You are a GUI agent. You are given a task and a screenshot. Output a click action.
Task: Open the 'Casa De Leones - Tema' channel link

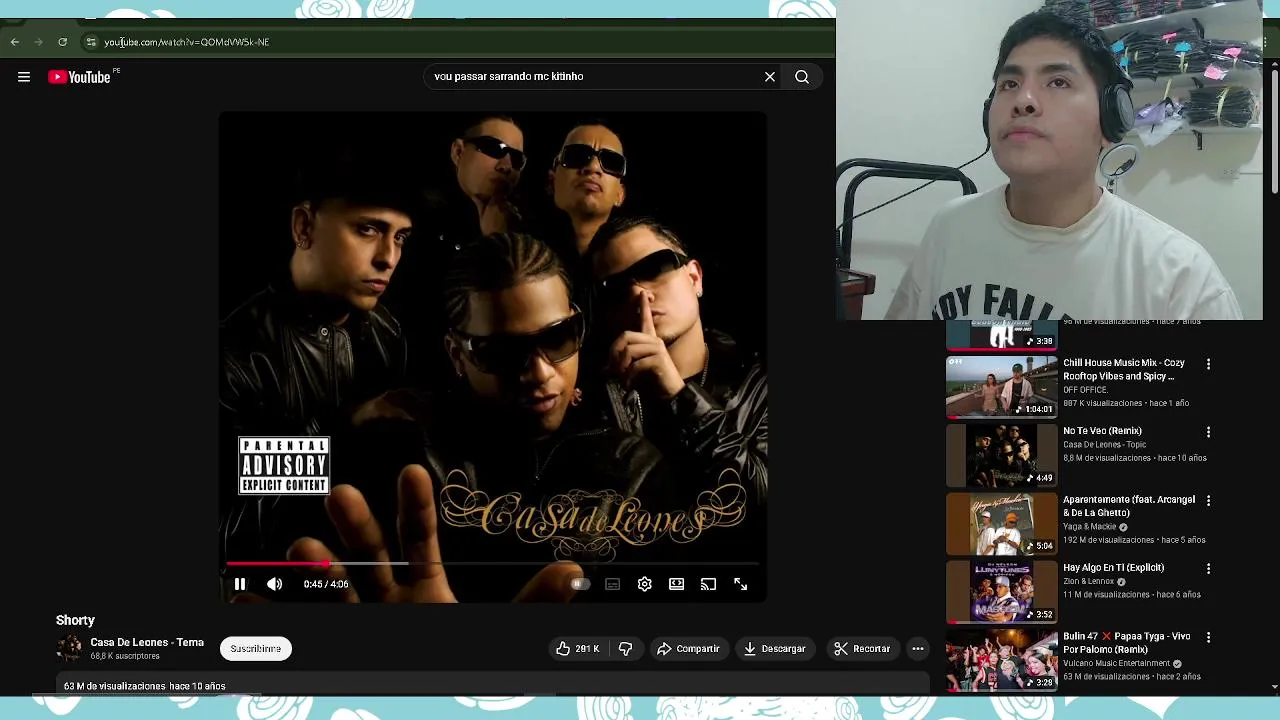[147, 642]
